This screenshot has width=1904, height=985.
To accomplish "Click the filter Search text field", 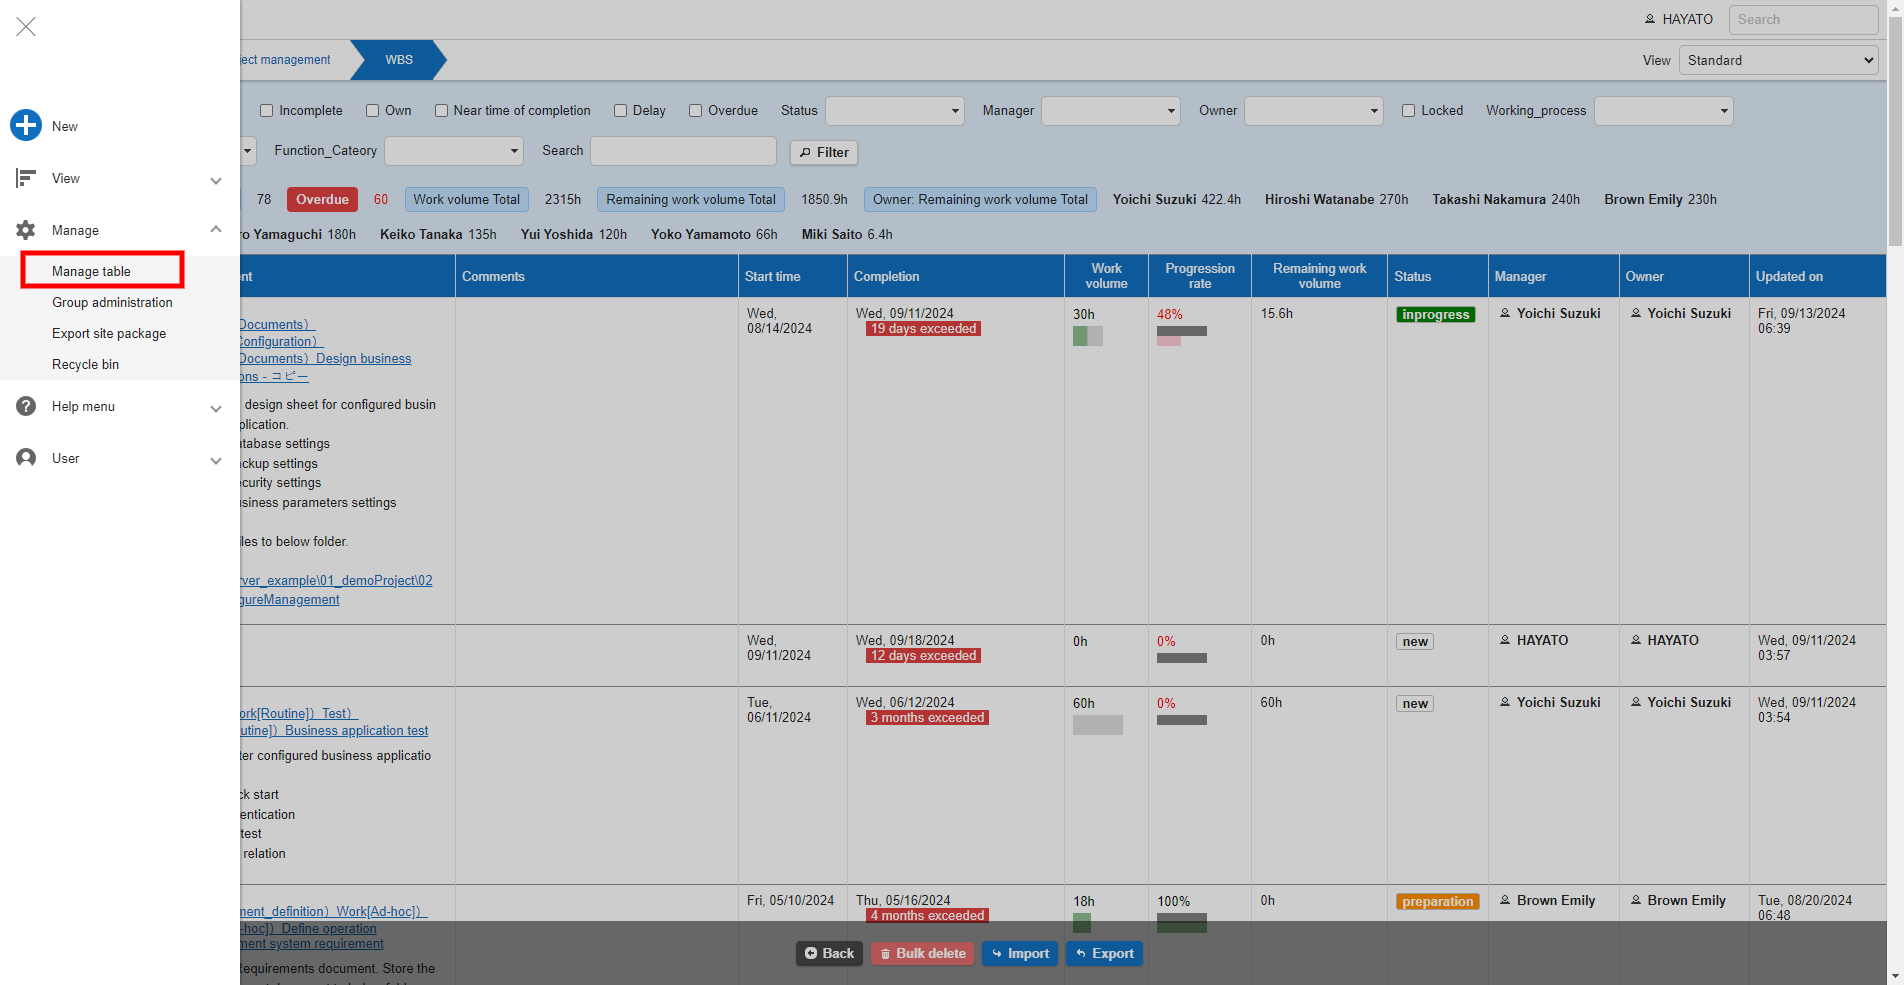I will point(683,151).
